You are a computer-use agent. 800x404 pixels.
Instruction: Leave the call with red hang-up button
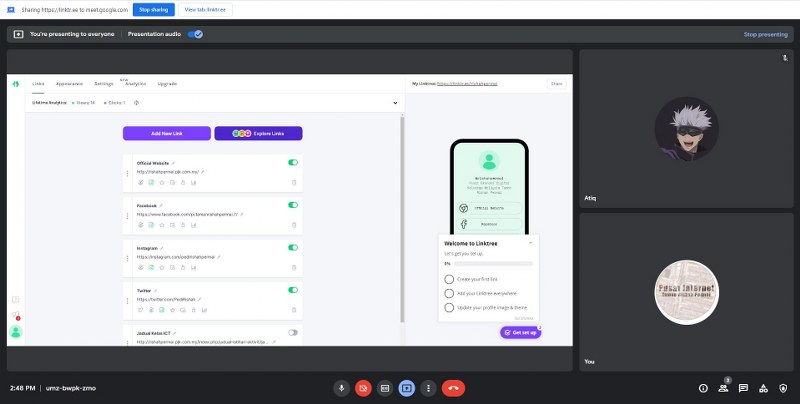pos(453,389)
